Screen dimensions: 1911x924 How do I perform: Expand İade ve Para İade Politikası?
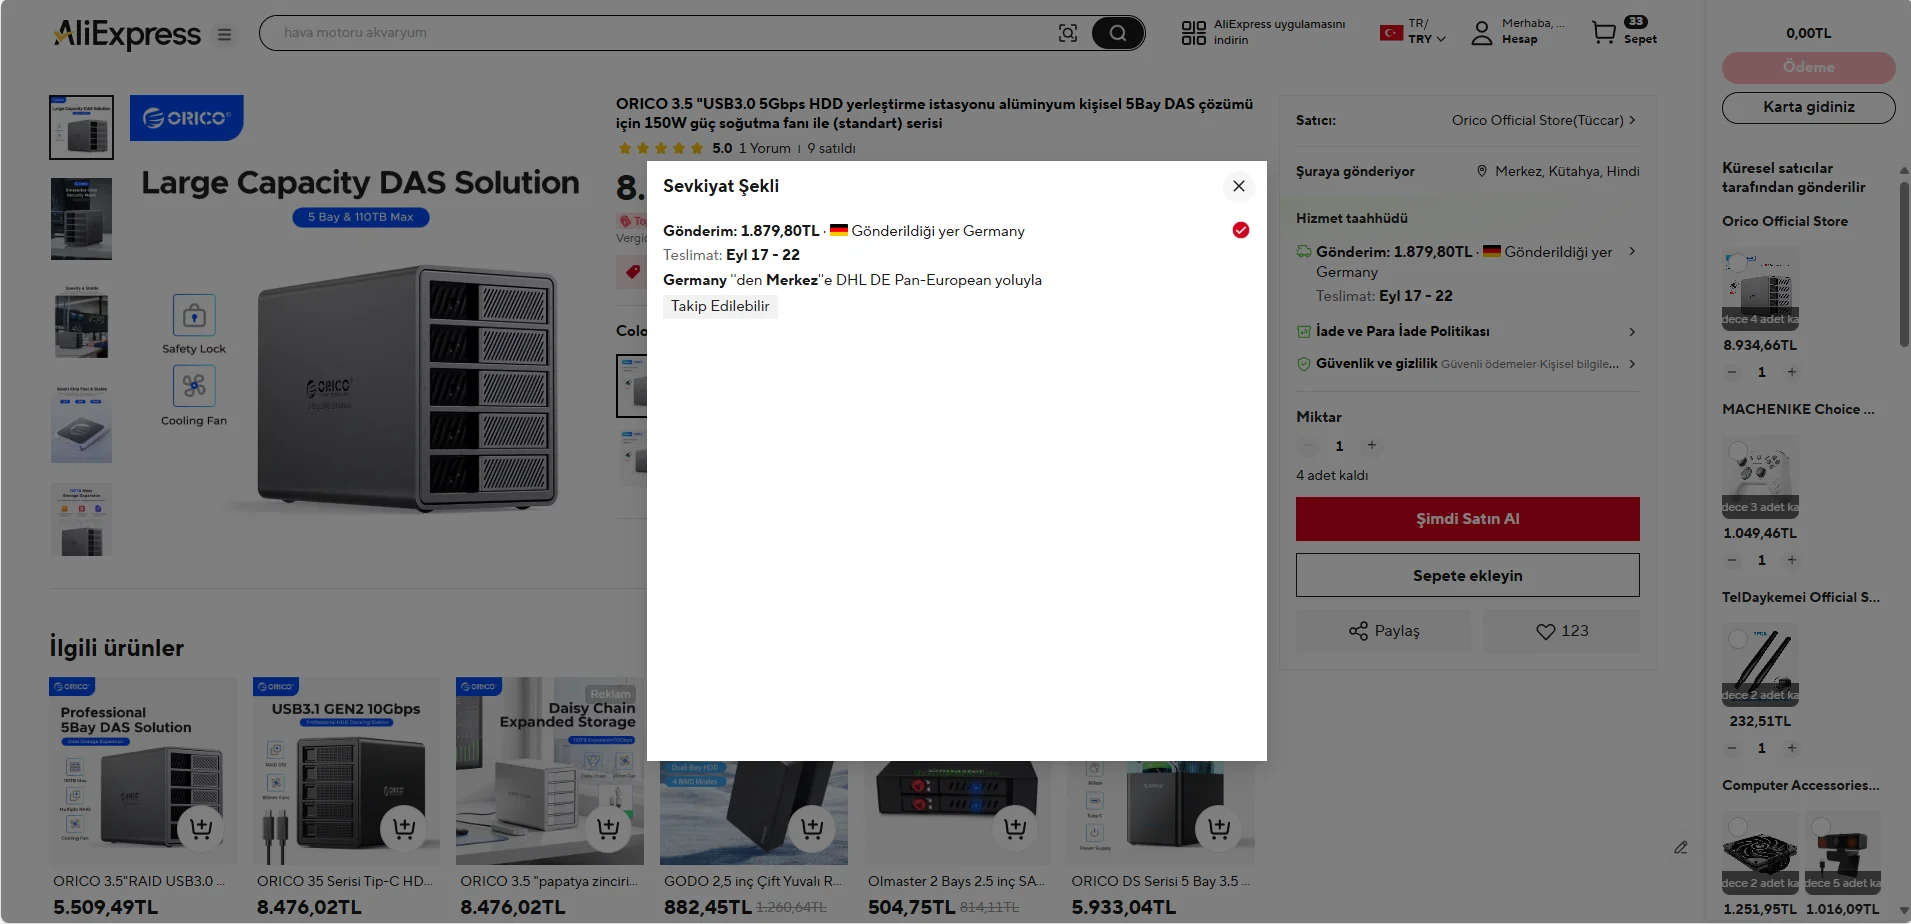[x=1632, y=331]
